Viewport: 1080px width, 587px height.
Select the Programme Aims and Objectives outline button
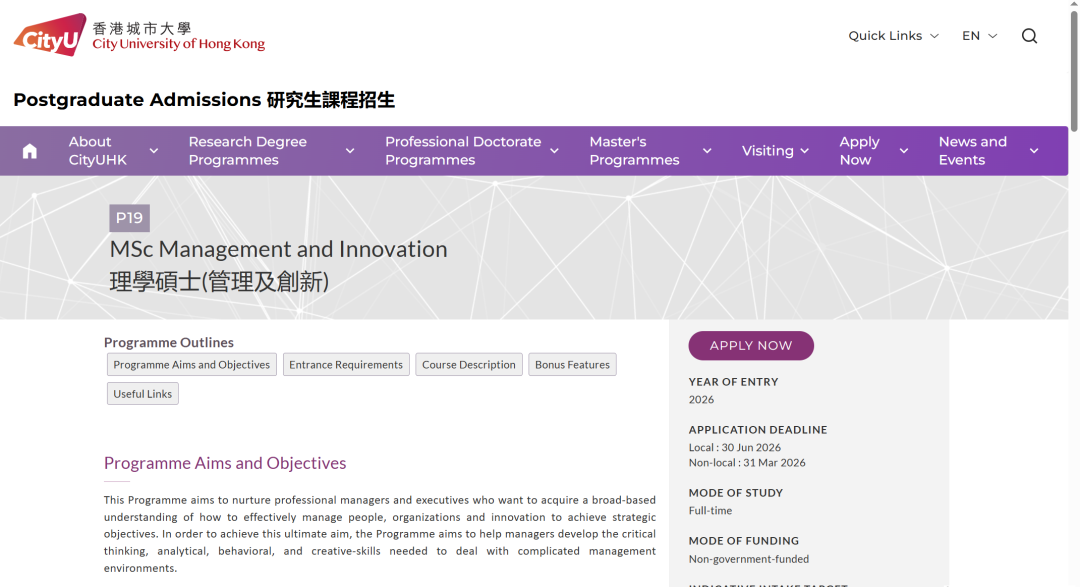click(x=191, y=364)
